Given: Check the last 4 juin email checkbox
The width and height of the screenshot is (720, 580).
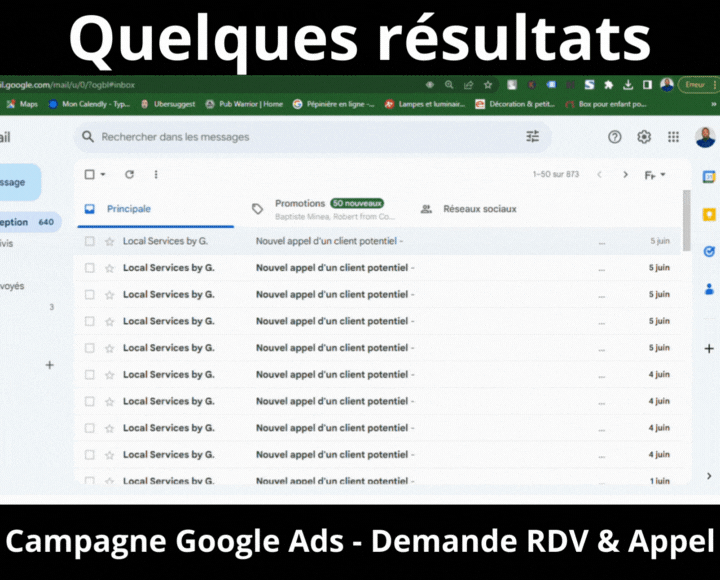Looking at the screenshot, I should point(90,455).
